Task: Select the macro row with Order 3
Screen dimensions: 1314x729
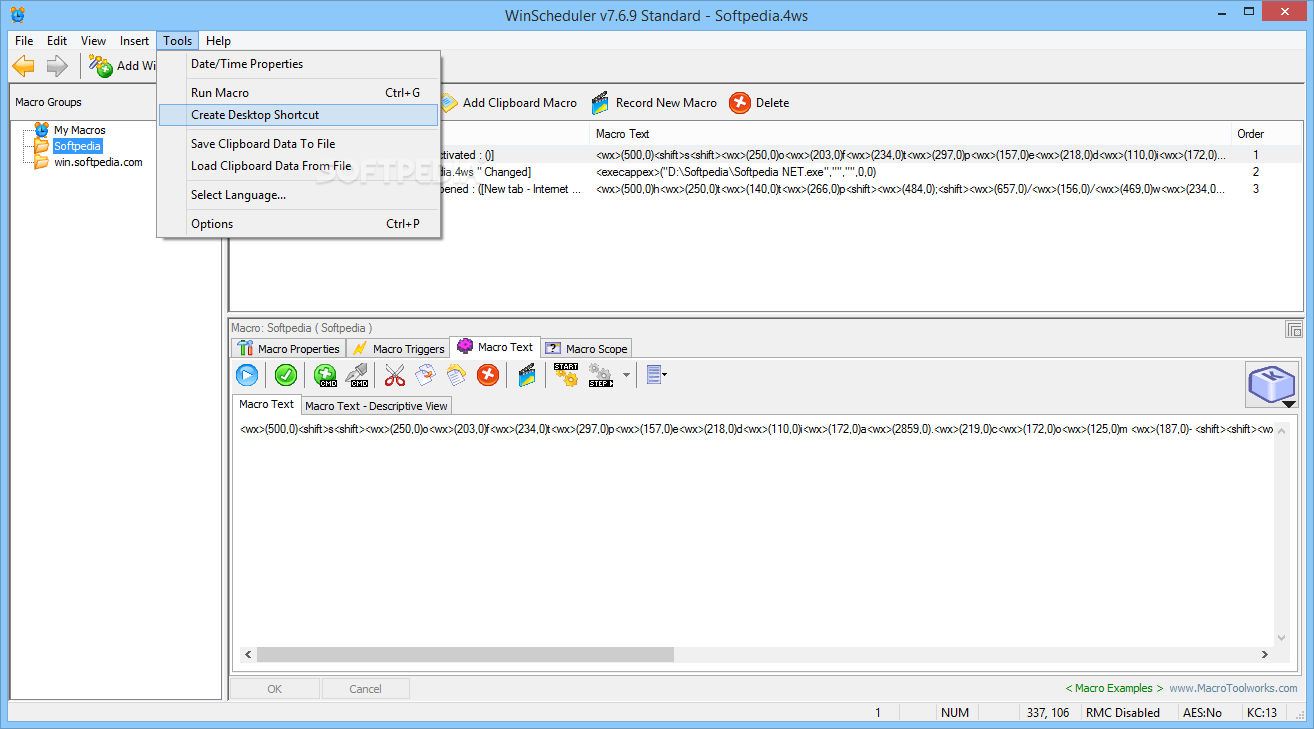Action: pos(766,189)
